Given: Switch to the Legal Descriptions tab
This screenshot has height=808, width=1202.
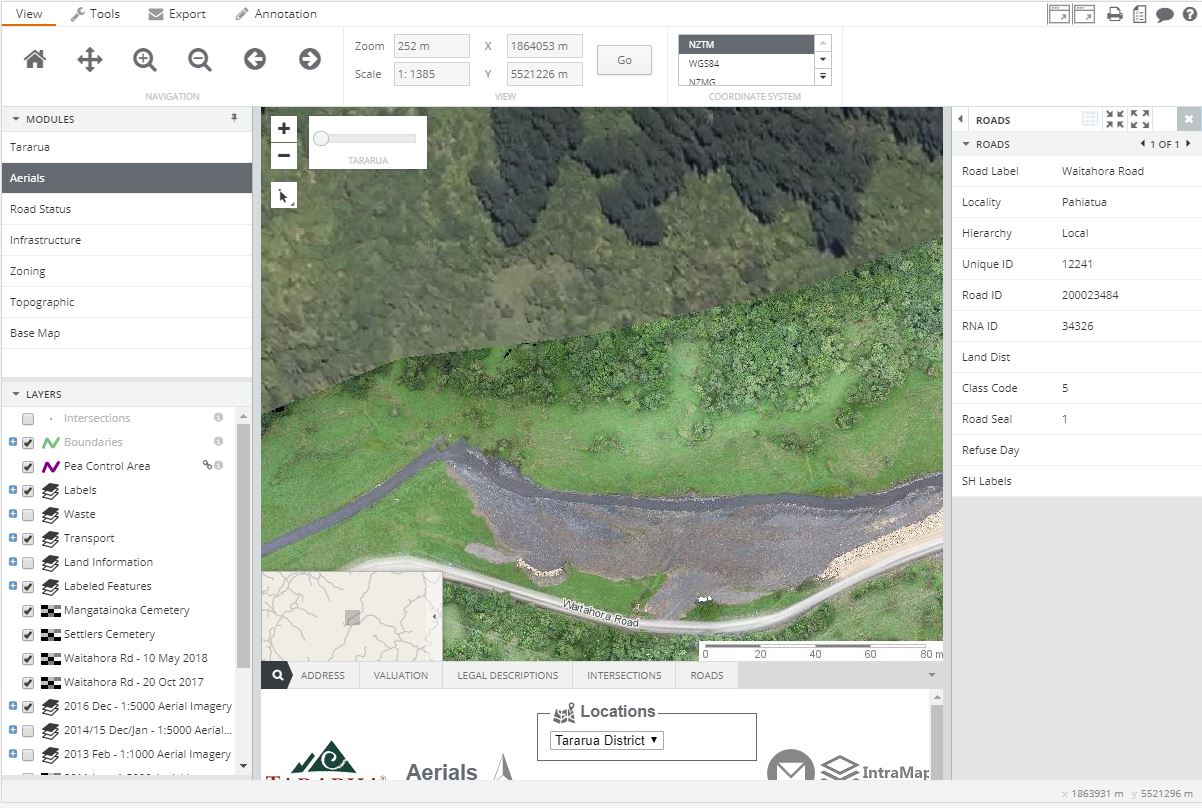Looking at the screenshot, I should (x=508, y=675).
